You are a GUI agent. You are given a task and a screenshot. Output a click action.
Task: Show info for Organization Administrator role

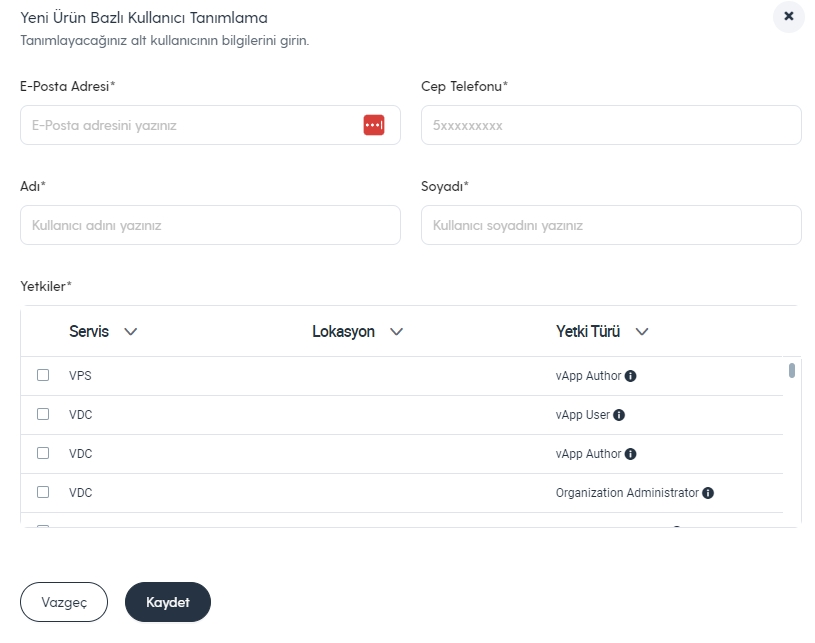click(x=708, y=493)
